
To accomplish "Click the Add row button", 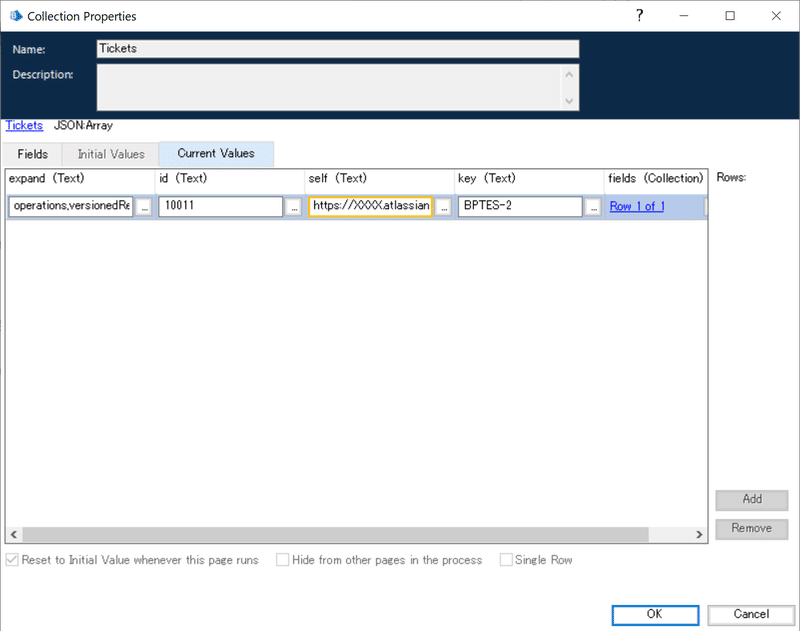I will click(752, 499).
